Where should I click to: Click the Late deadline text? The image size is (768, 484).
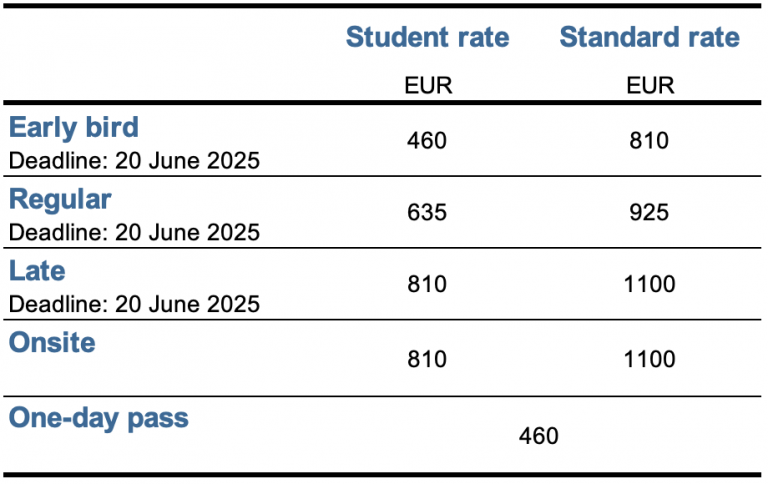(134, 304)
